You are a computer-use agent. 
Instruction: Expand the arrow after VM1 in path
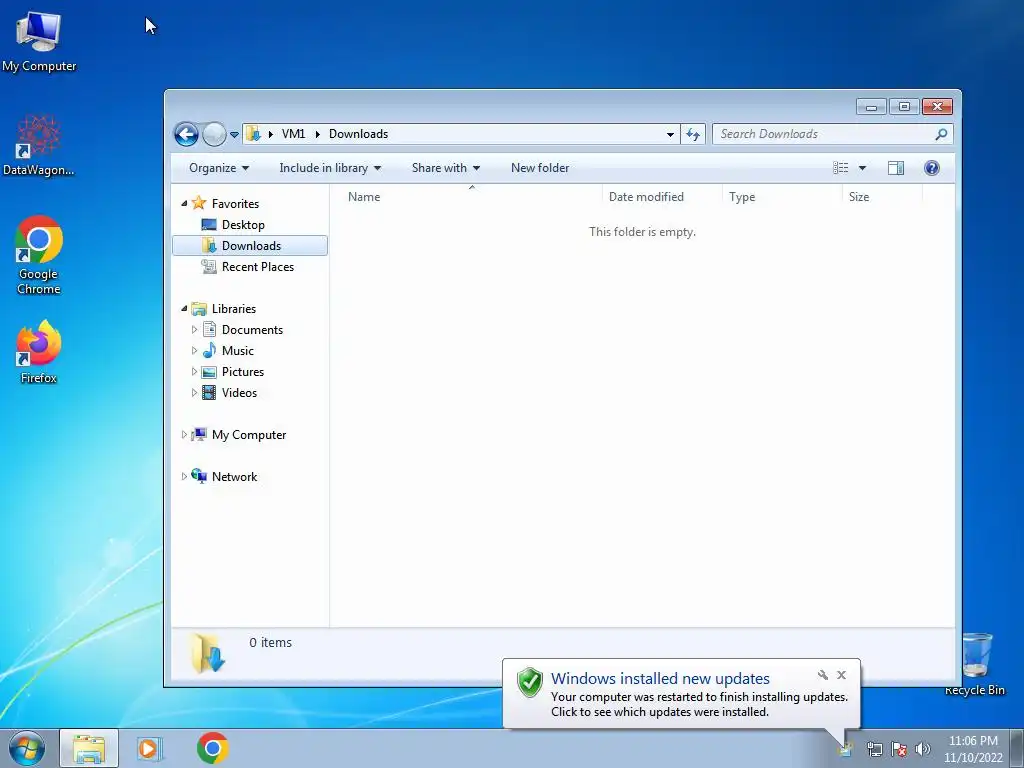pos(317,134)
